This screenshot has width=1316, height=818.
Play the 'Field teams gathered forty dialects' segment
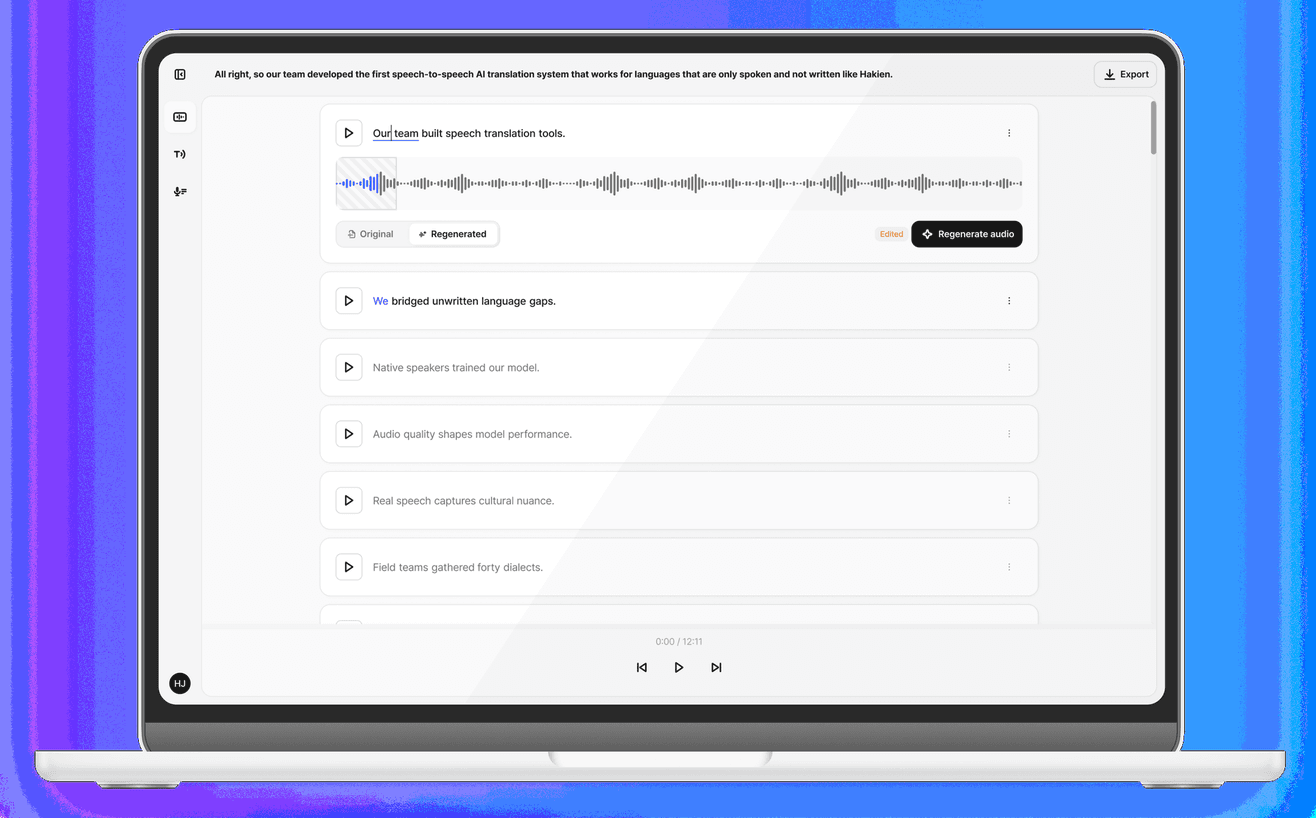(349, 567)
